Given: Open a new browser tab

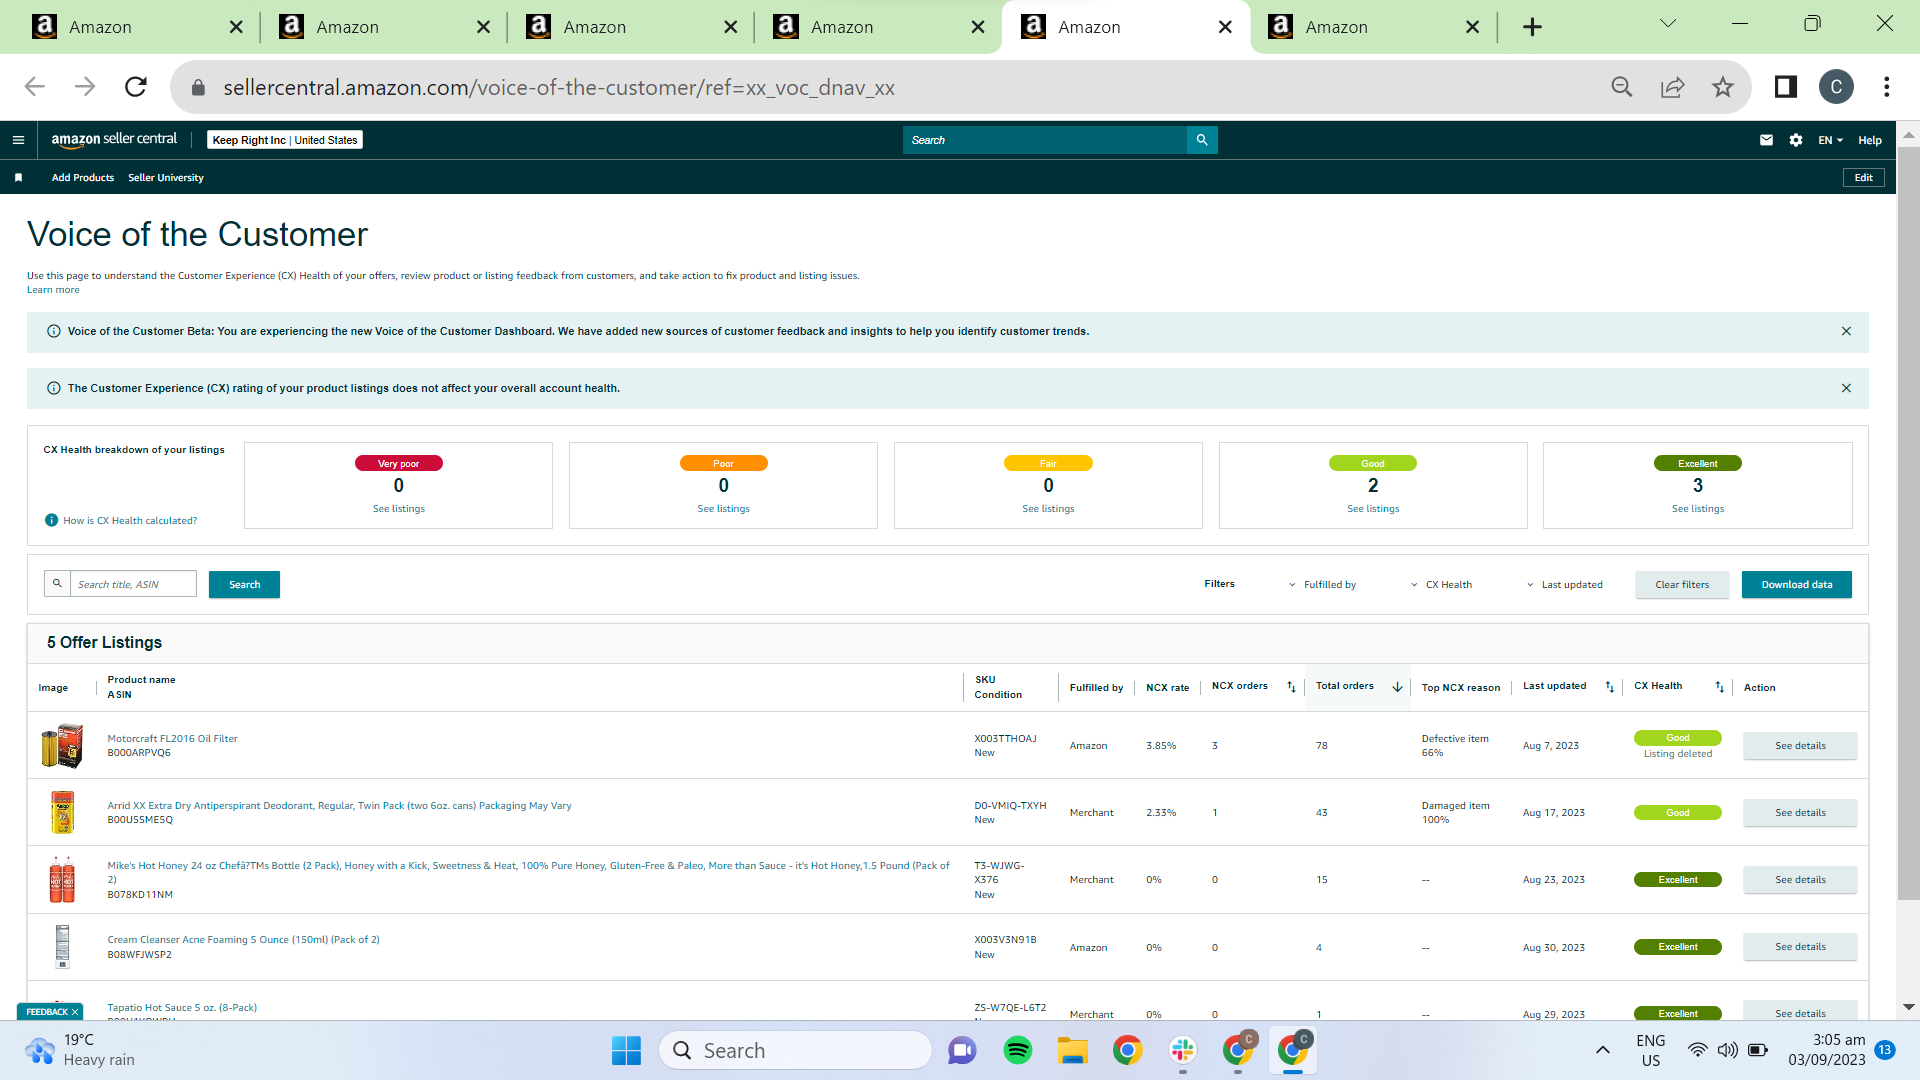Looking at the screenshot, I should (x=1532, y=27).
